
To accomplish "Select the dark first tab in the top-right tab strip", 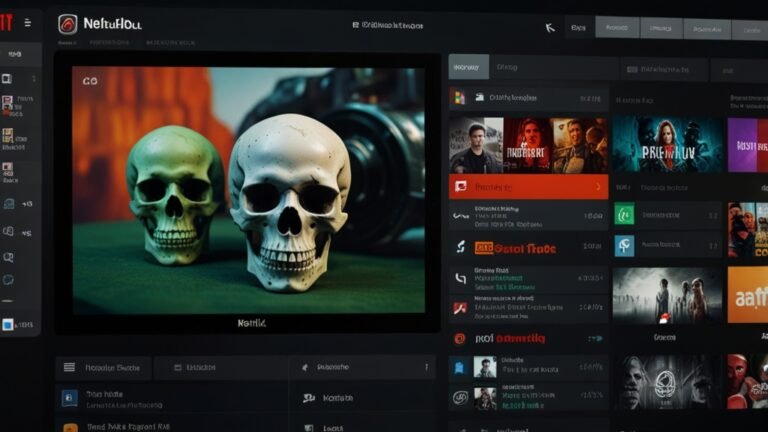I will tap(578, 28).
